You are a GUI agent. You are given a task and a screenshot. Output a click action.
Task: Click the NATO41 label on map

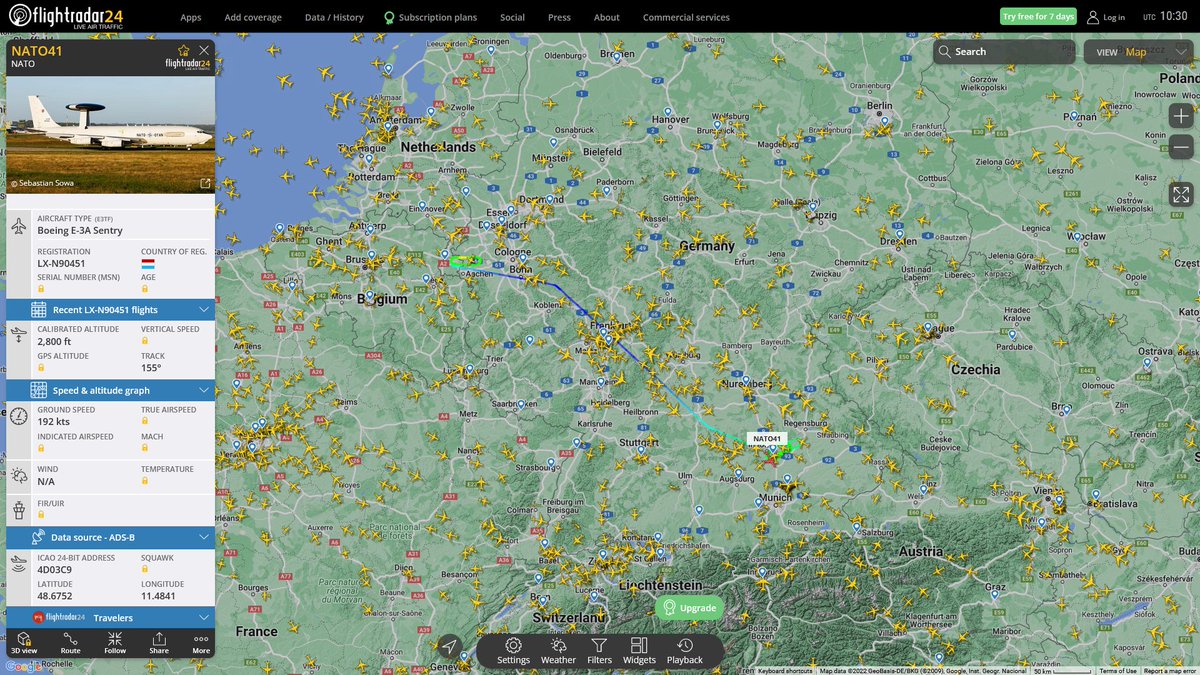coord(767,439)
